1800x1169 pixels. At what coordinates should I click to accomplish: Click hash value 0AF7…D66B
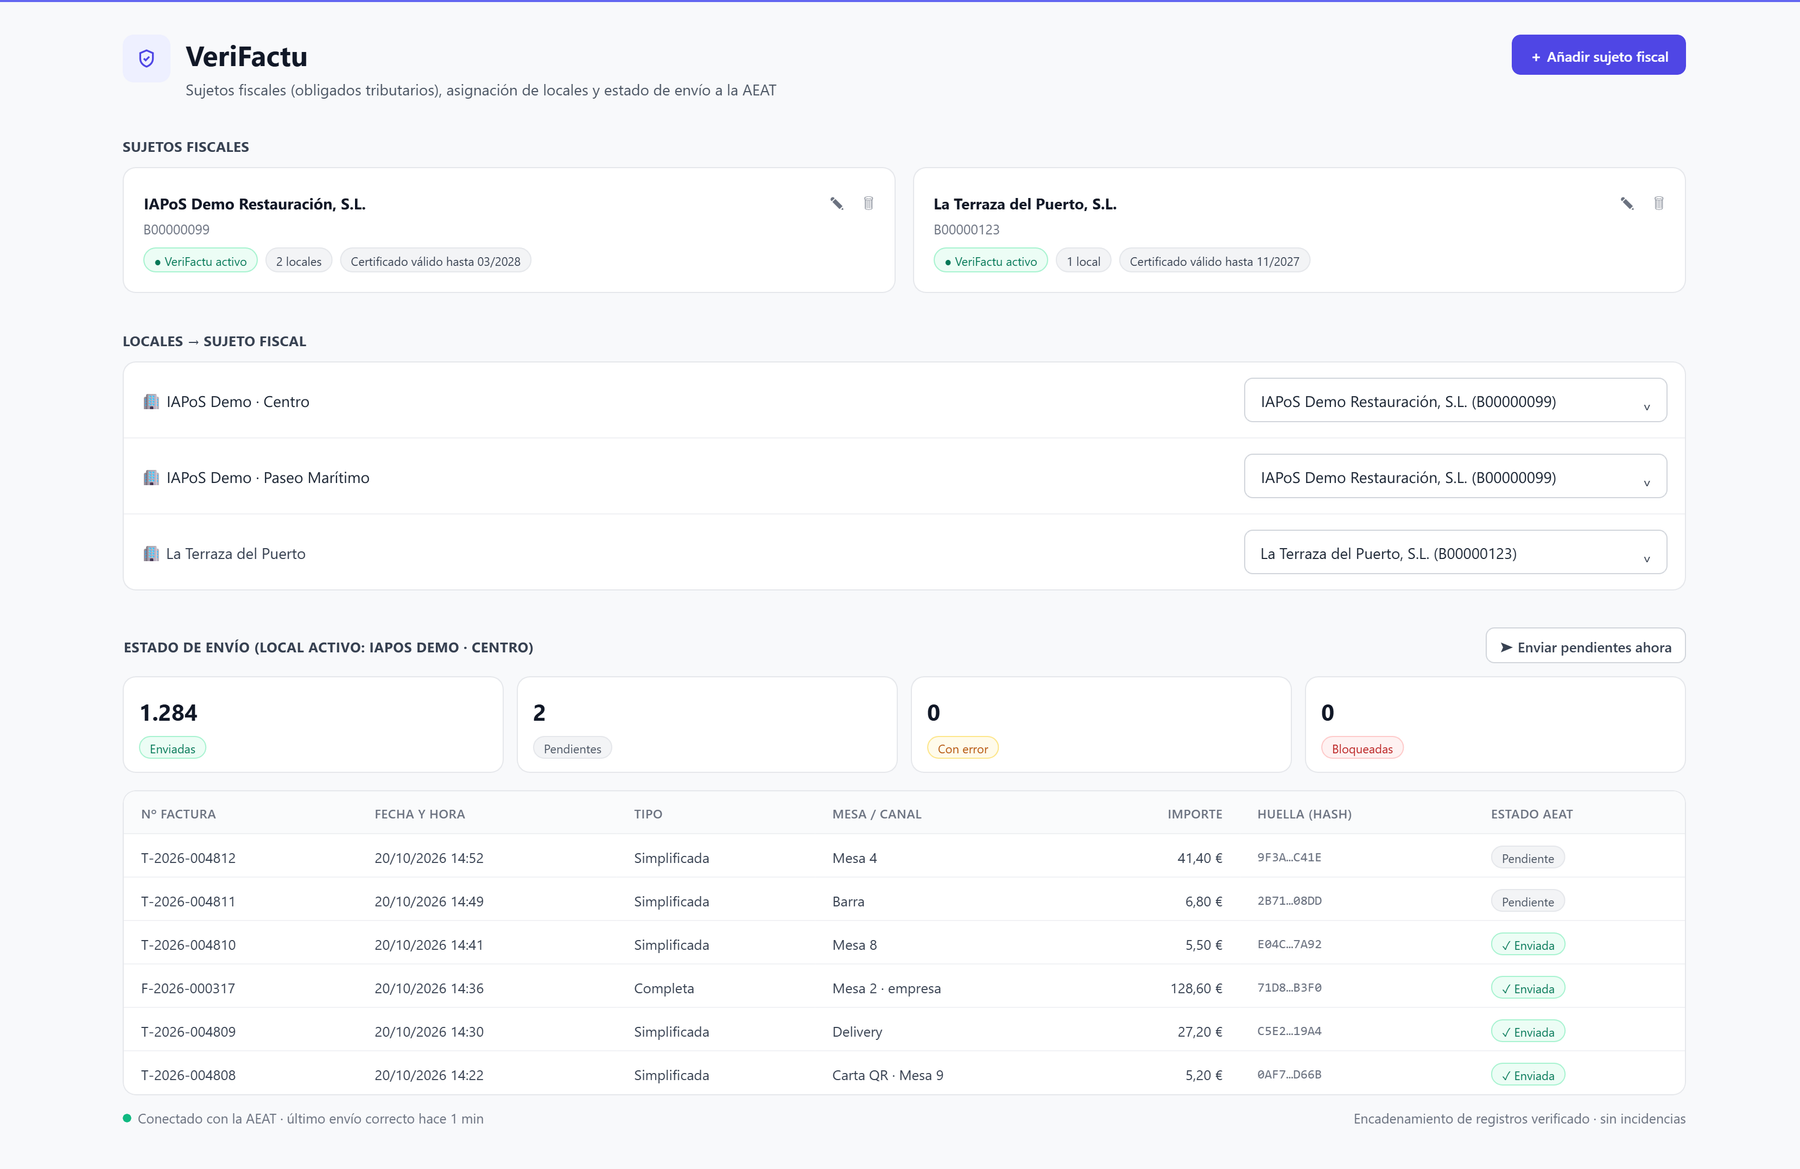(1289, 1075)
